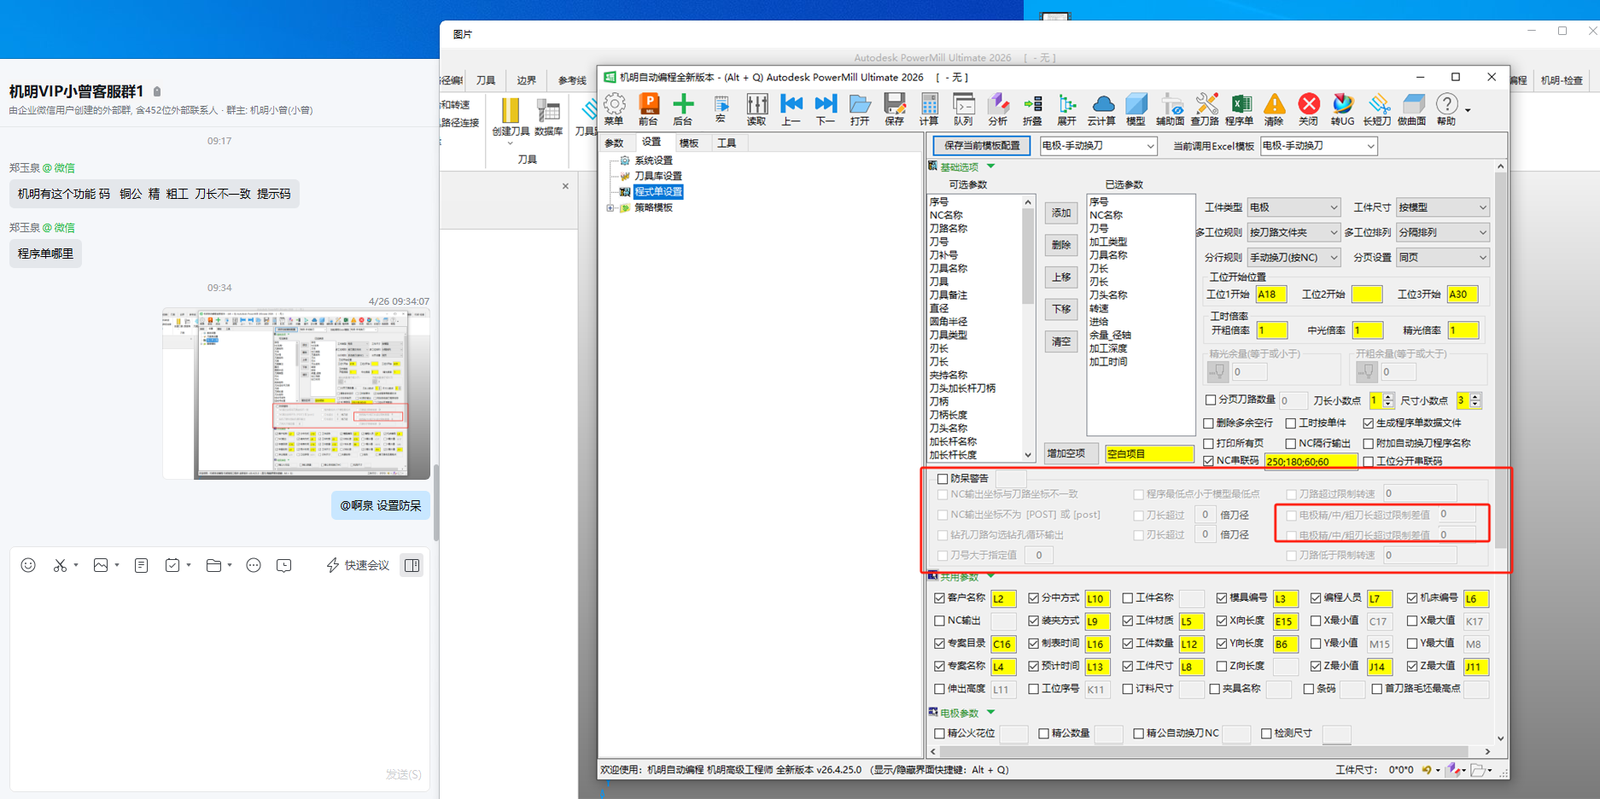Click the 保存 floppy disk icon
Image resolution: width=1600 pixels, height=799 pixels.
[x=894, y=109]
